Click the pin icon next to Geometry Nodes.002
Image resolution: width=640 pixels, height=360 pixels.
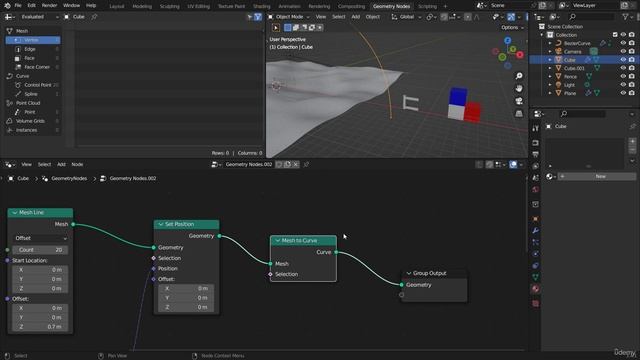point(306,164)
